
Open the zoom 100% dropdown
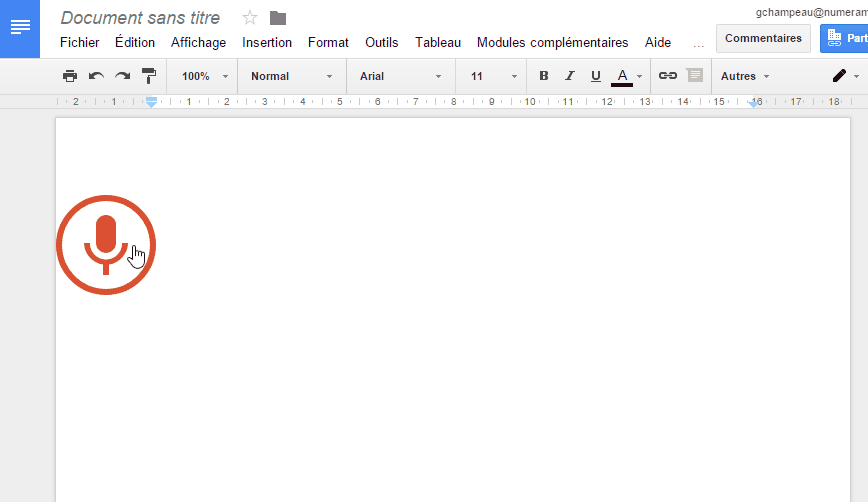pyautogui.click(x=204, y=76)
